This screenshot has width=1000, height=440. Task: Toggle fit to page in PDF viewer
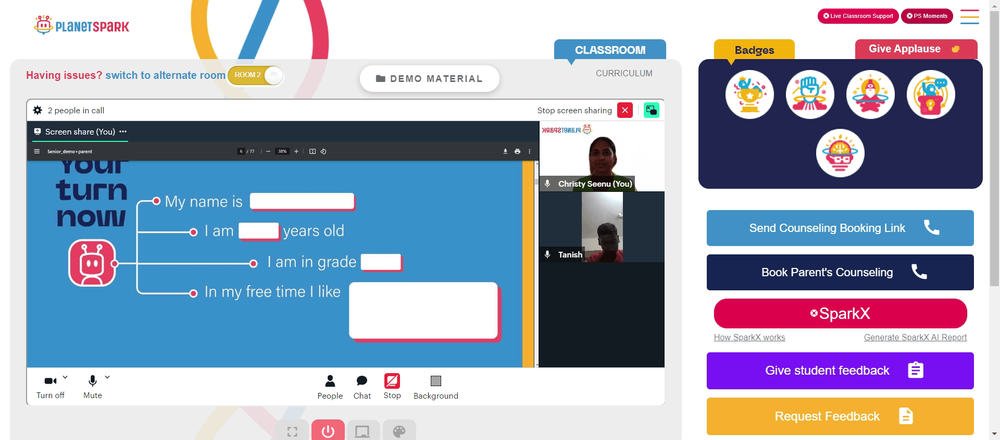pyautogui.click(x=312, y=152)
